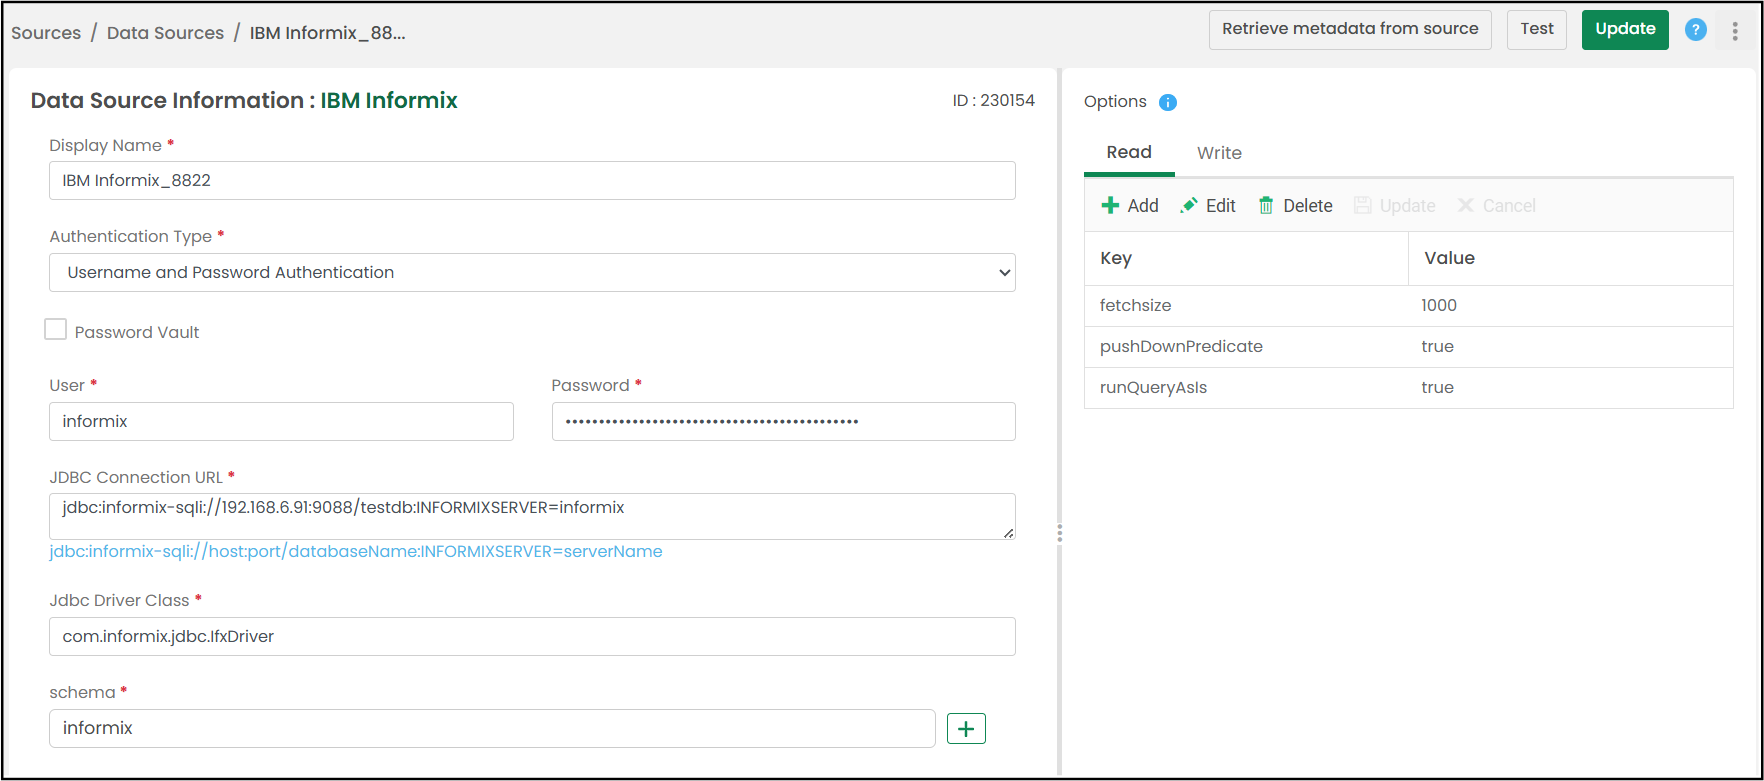Edit the selected option row
The height and width of the screenshot is (781, 1764).
(x=1208, y=206)
